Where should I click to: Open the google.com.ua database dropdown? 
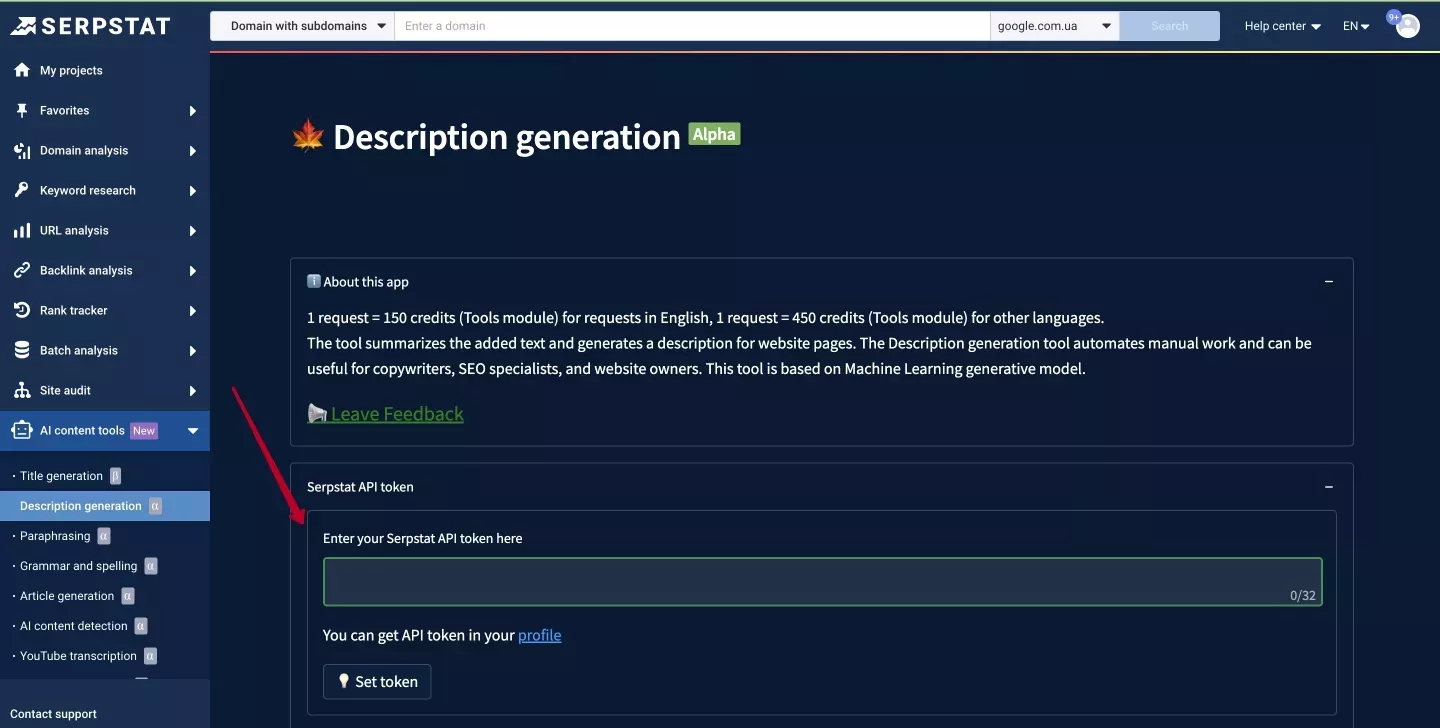tap(1055, 26)
